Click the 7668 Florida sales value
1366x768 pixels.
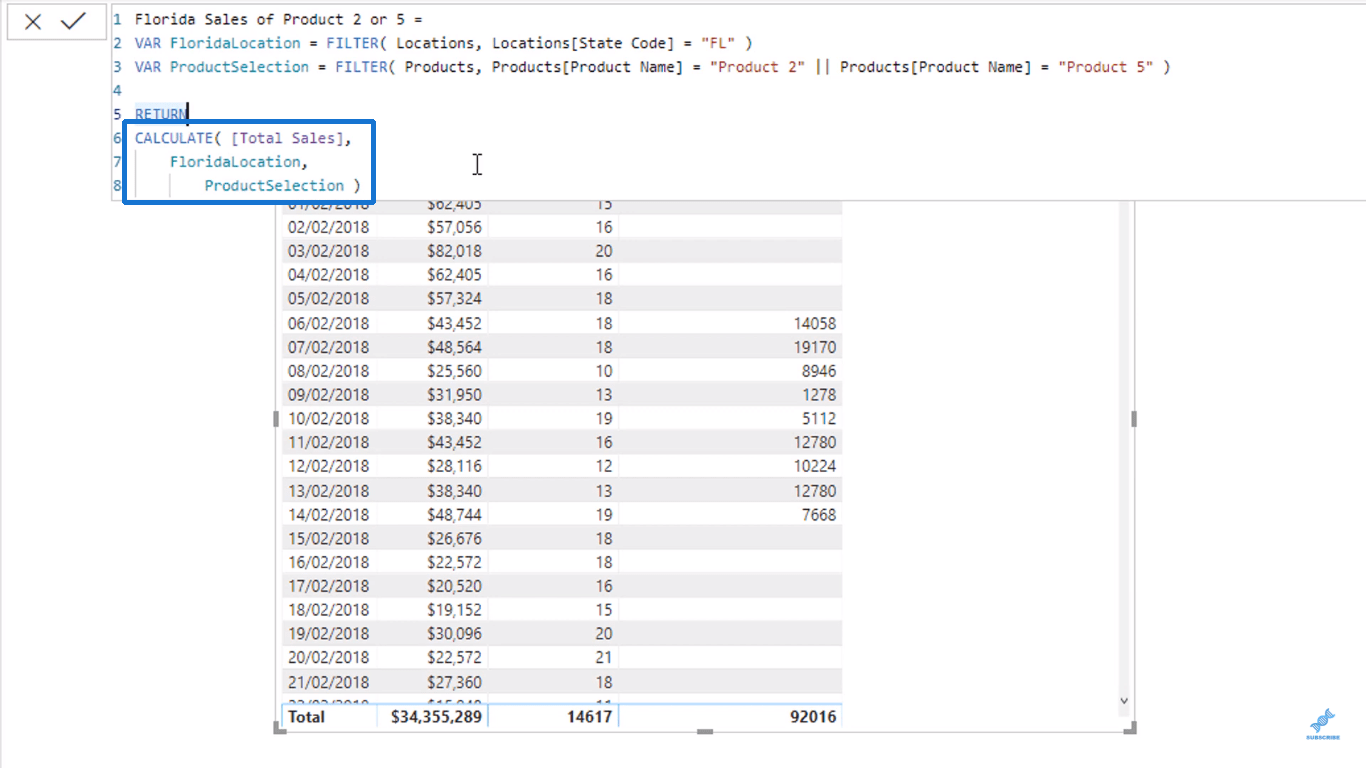point(818,514)
